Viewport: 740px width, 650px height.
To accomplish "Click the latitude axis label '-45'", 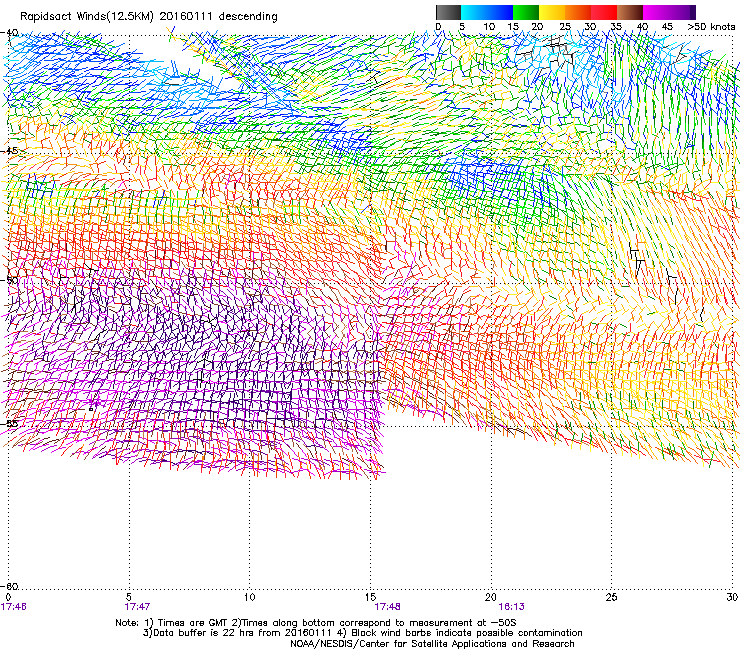I will (x=9, y=151).
